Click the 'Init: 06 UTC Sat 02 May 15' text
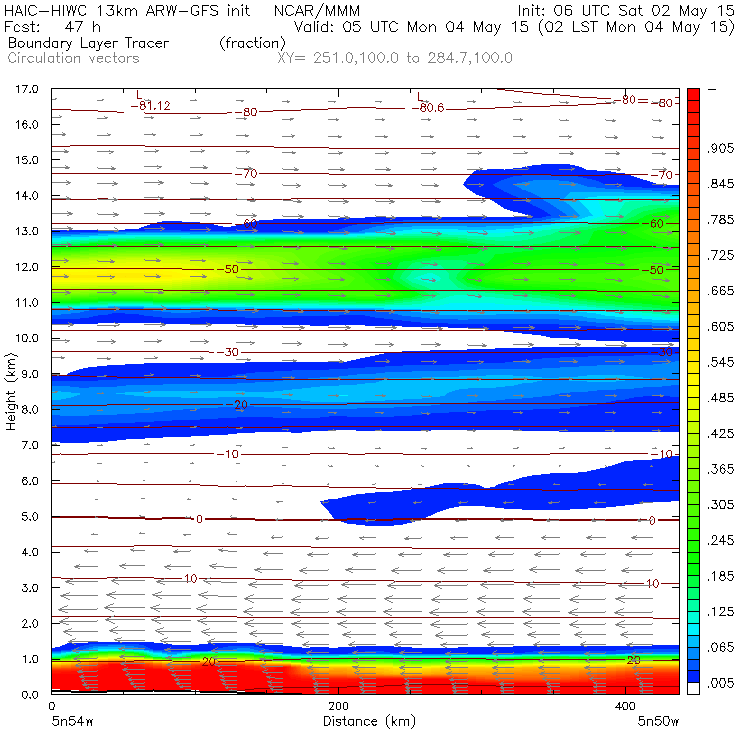740x740 pixels. [x=626, y=10]
